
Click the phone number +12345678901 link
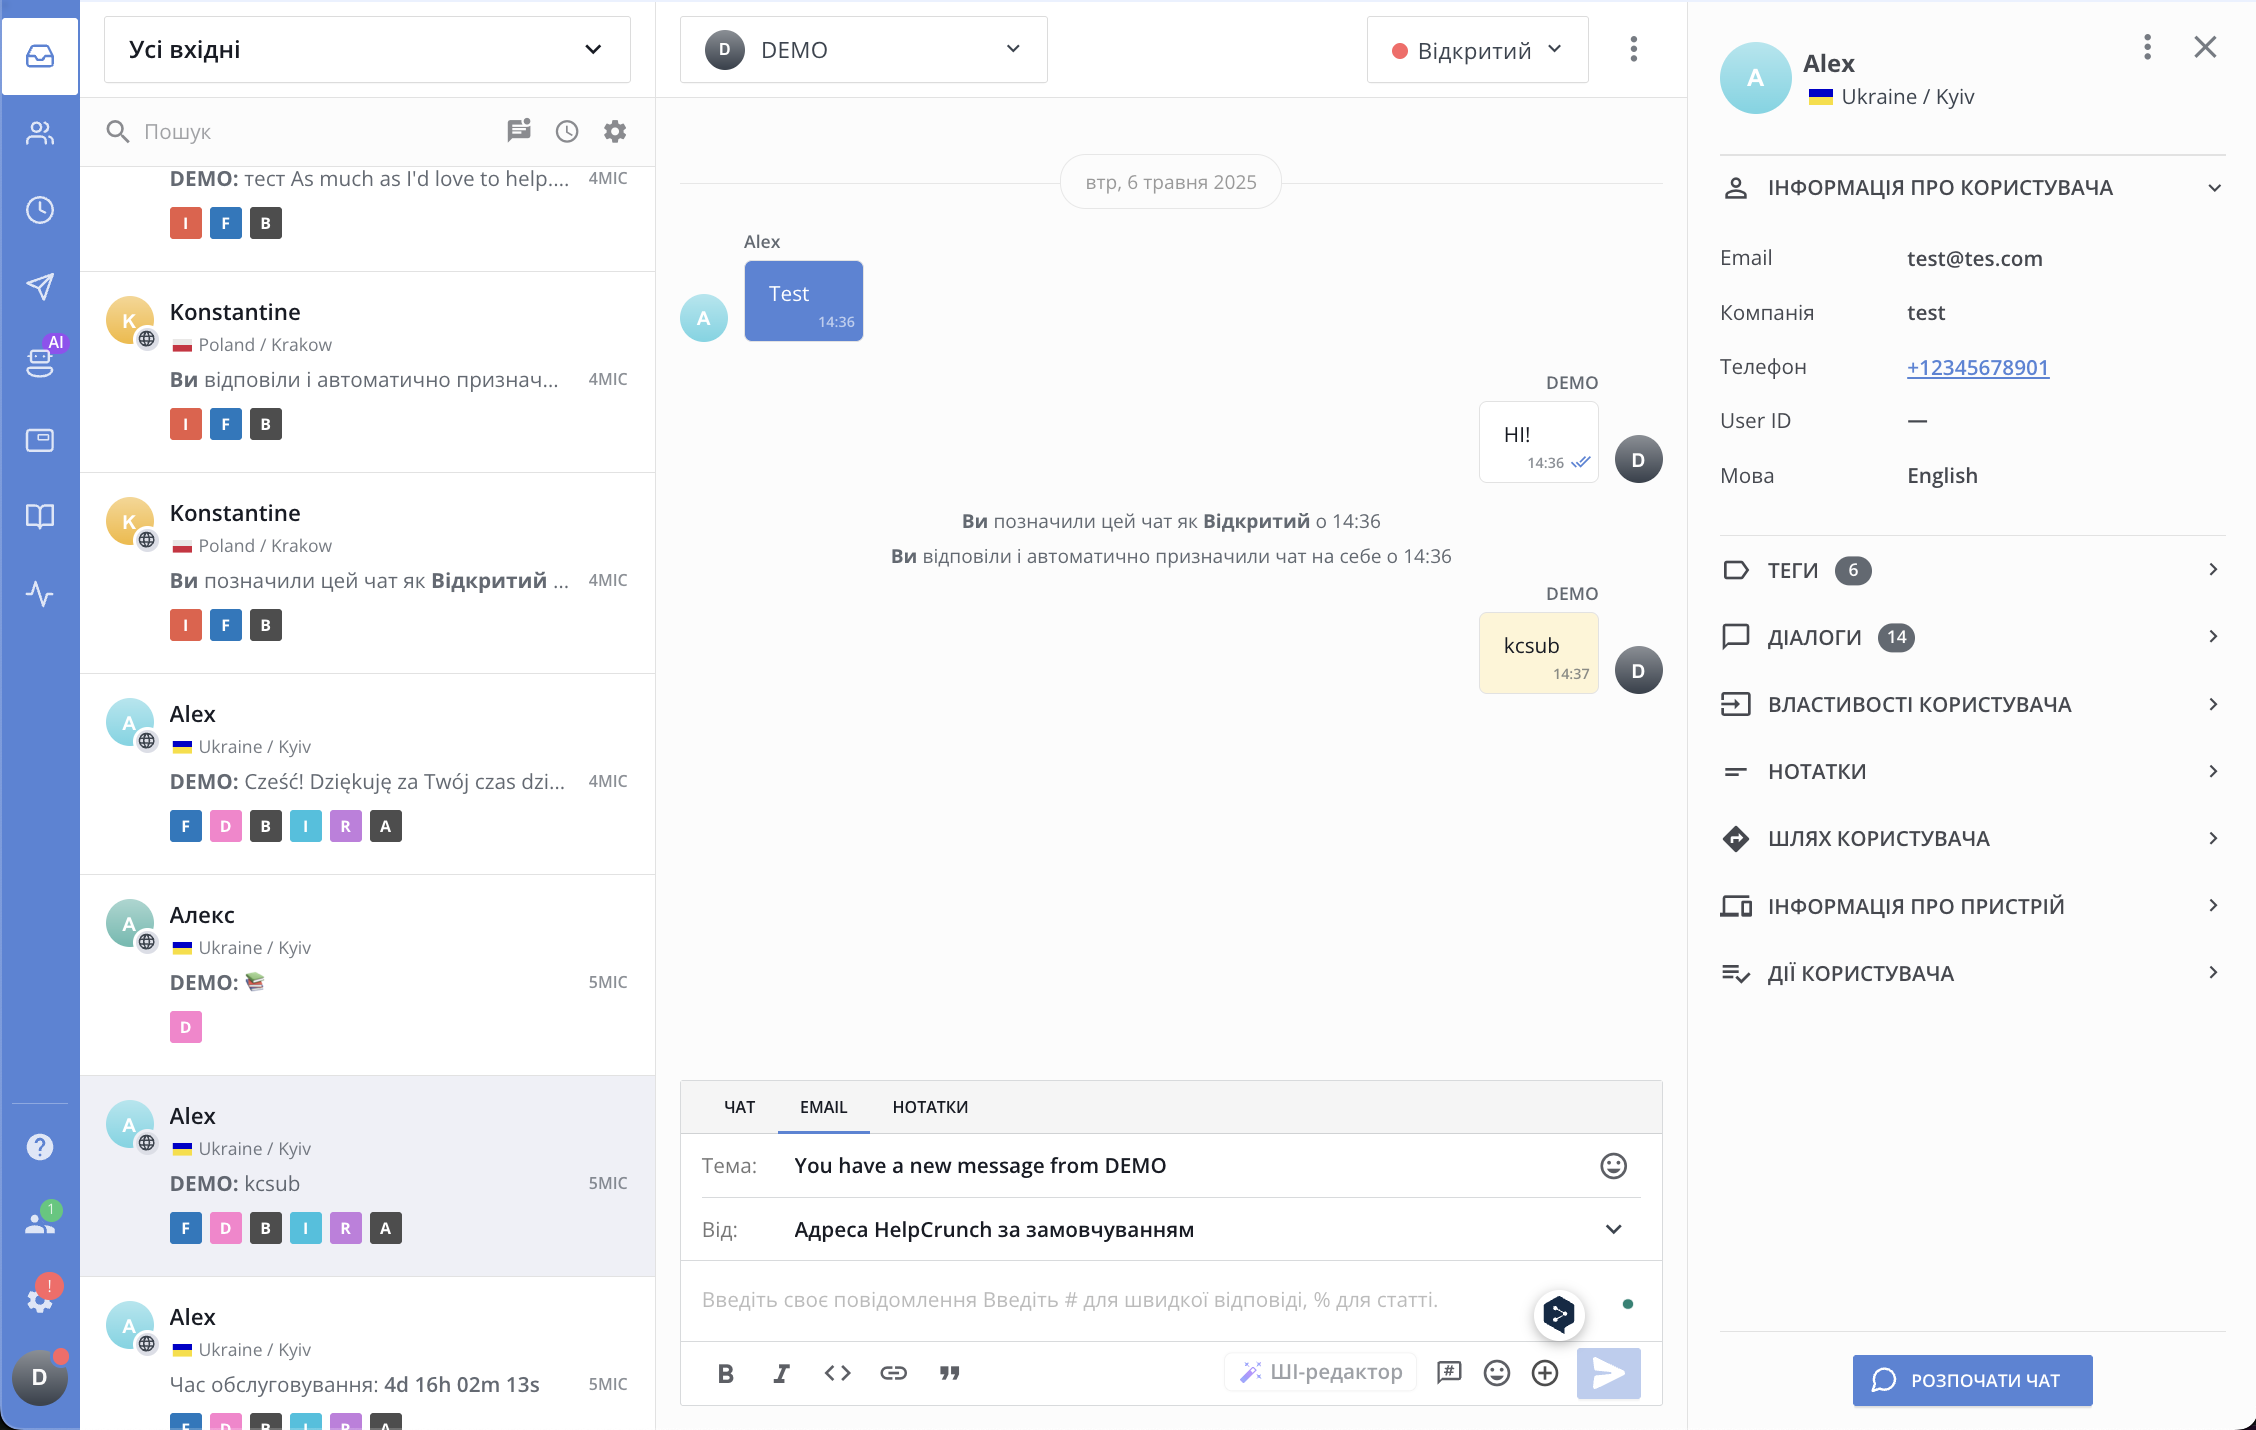(x=1977, y=367)
